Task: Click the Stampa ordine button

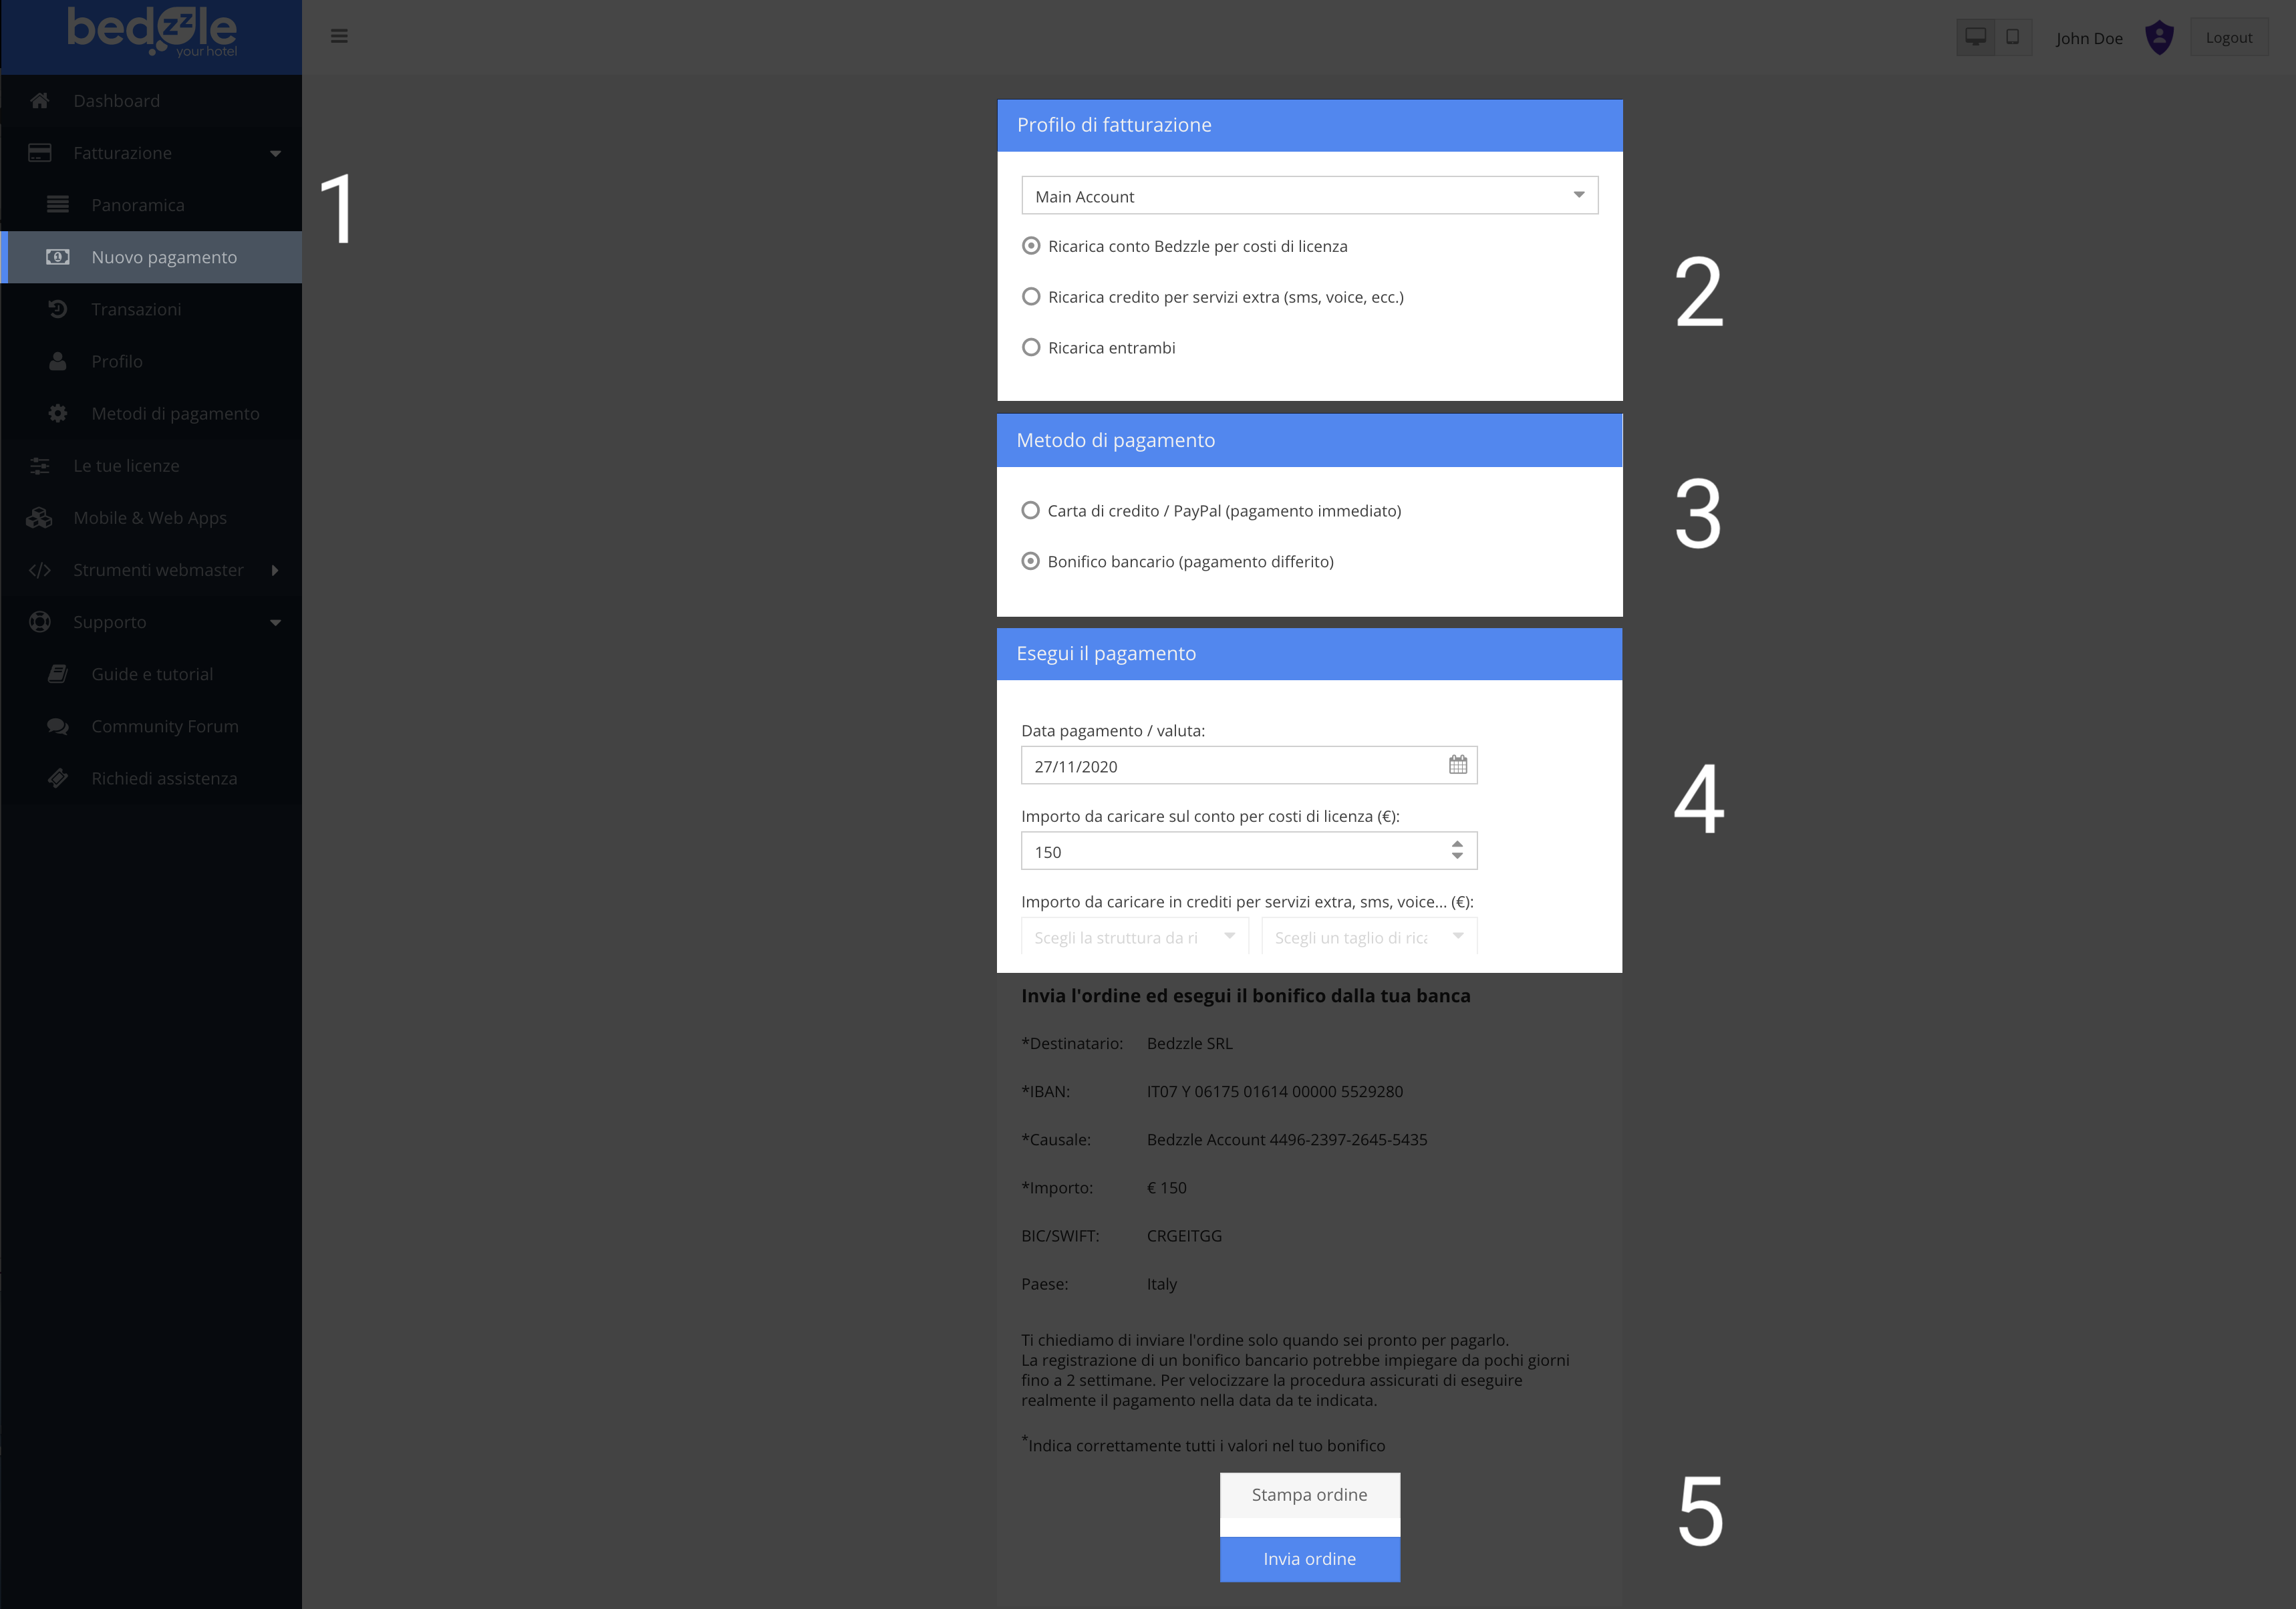Action: pyautogui.click(x=1309, y=1495)
